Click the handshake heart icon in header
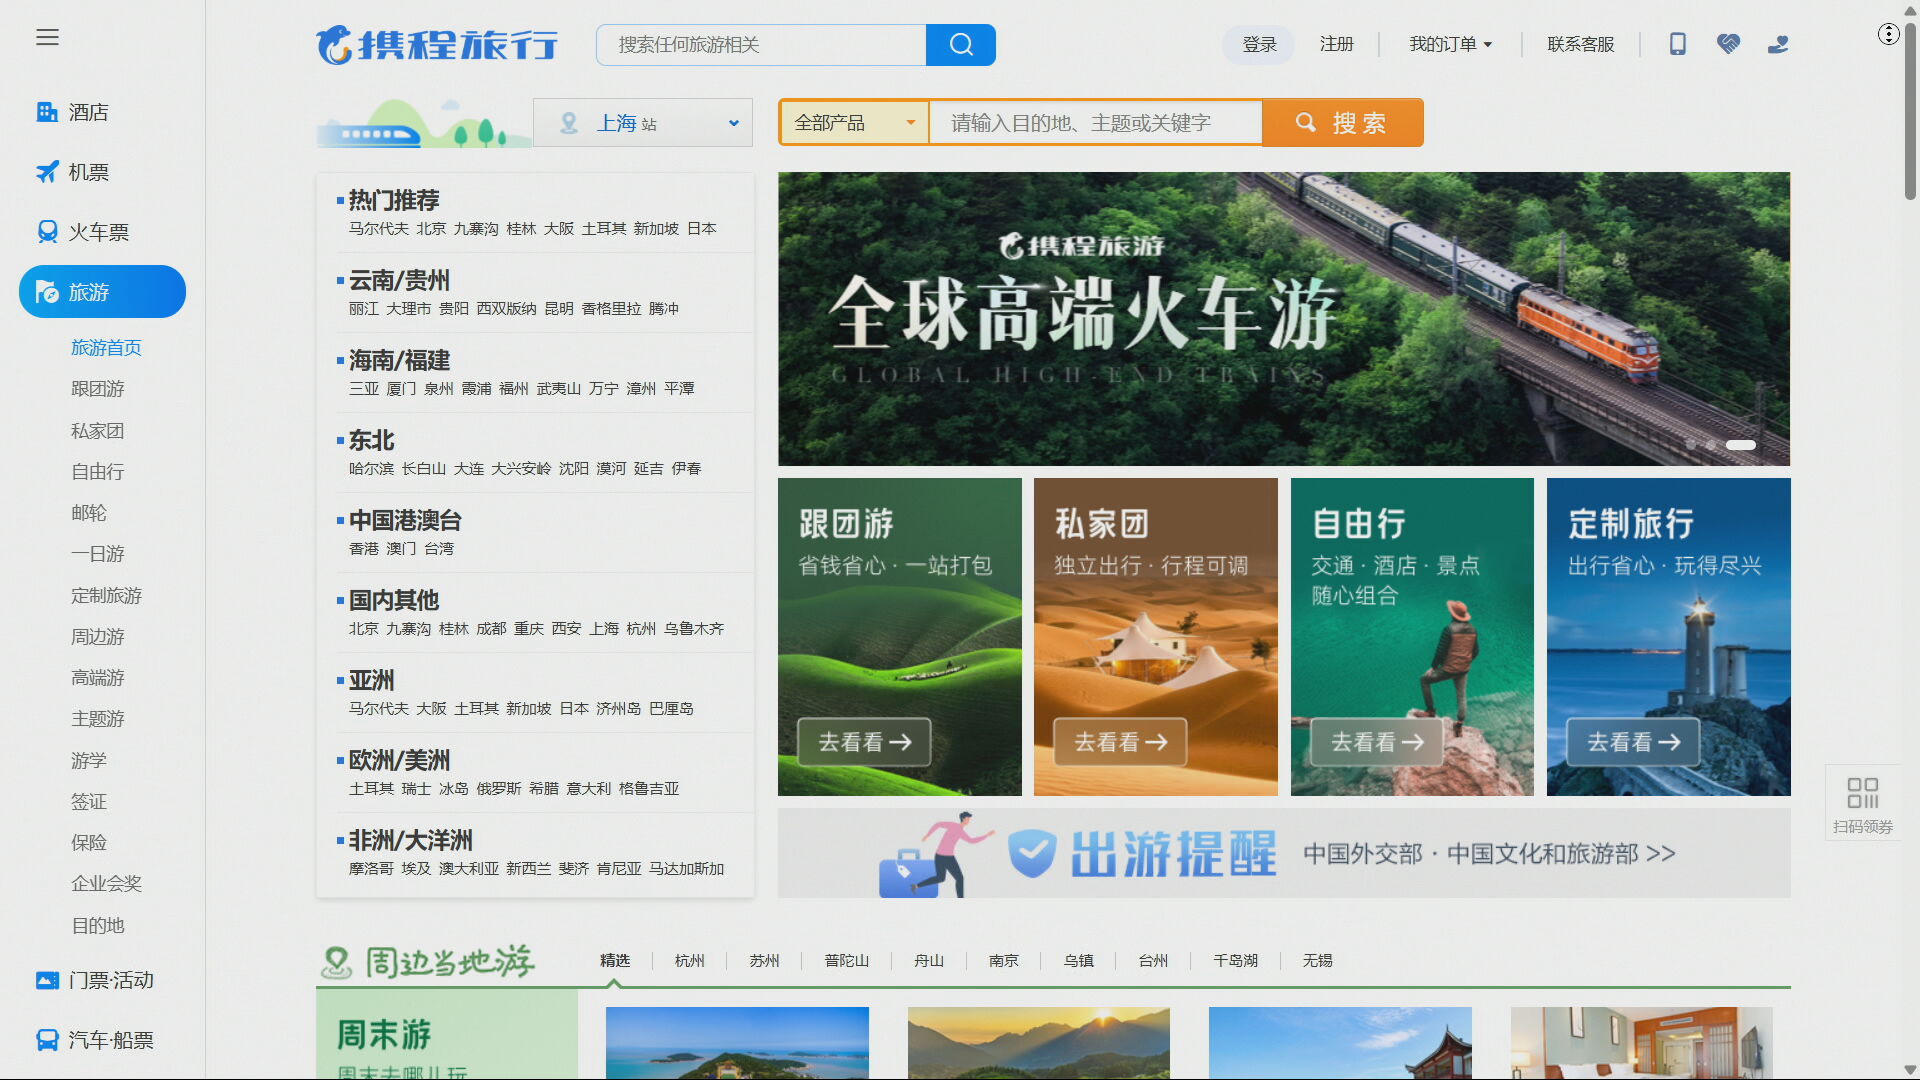Screen dimensions: 1920x1080 coord(1728,44)
